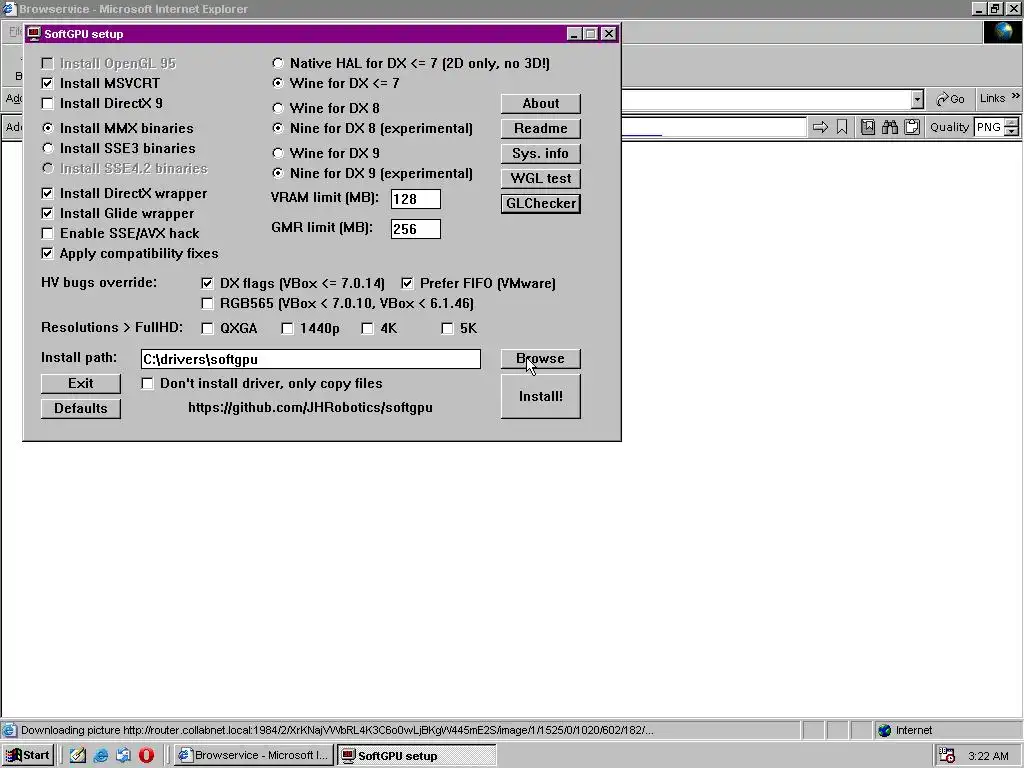Click the bookmark icon in Browservice toolbar
The height and width of the screenshot is (768, 1024).
(842, 127)
